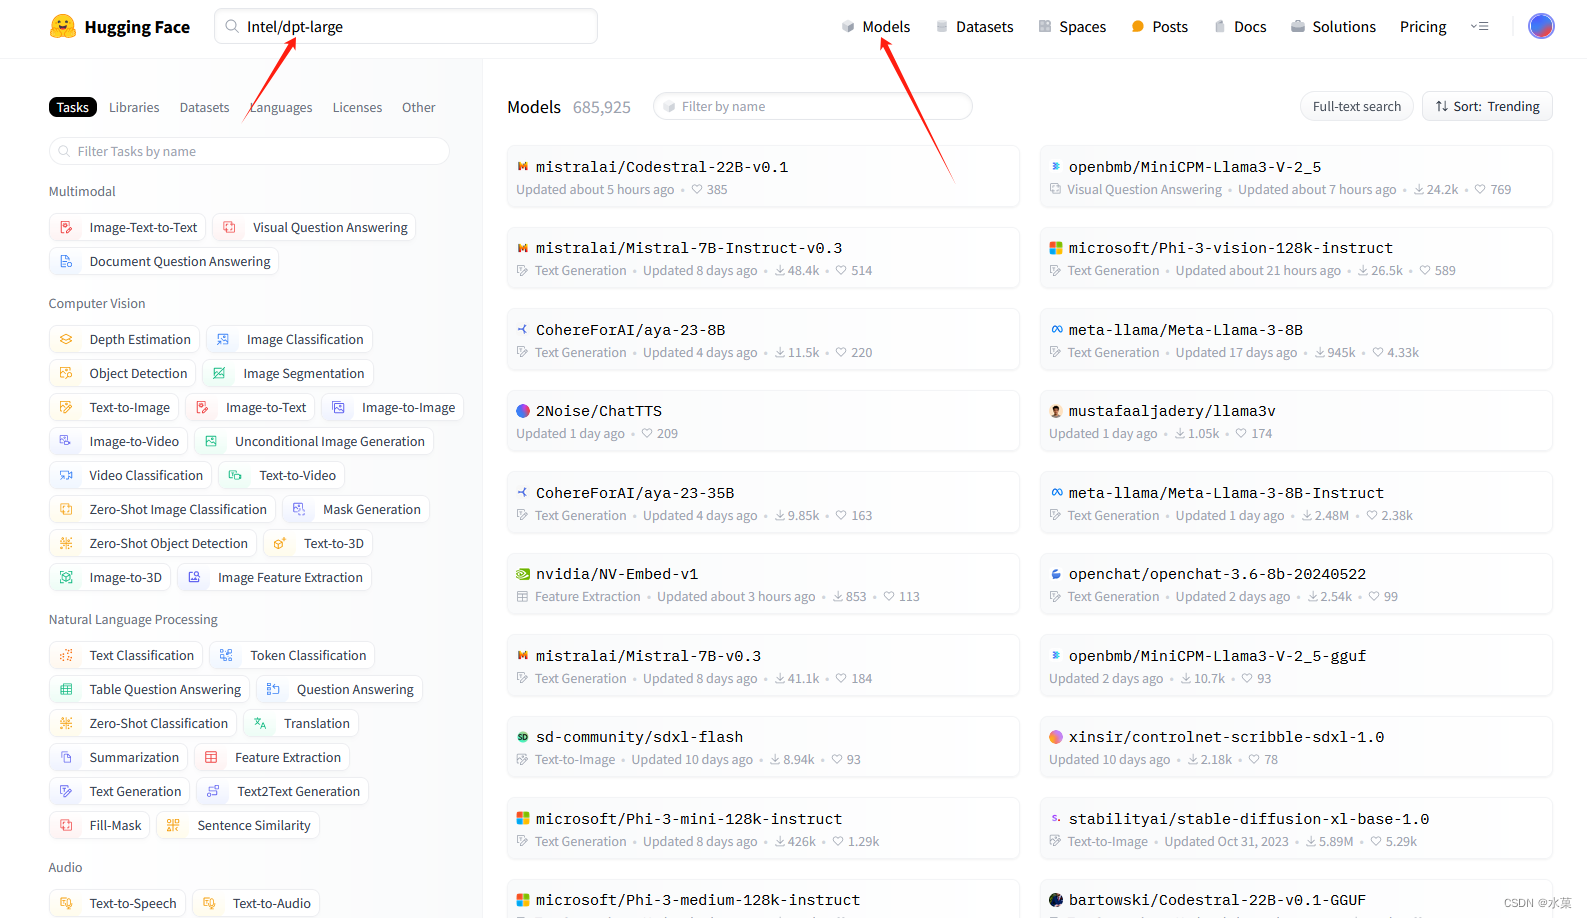Click the Object Detection task icon
This screenshot has width=1587, height=918.
66,373
